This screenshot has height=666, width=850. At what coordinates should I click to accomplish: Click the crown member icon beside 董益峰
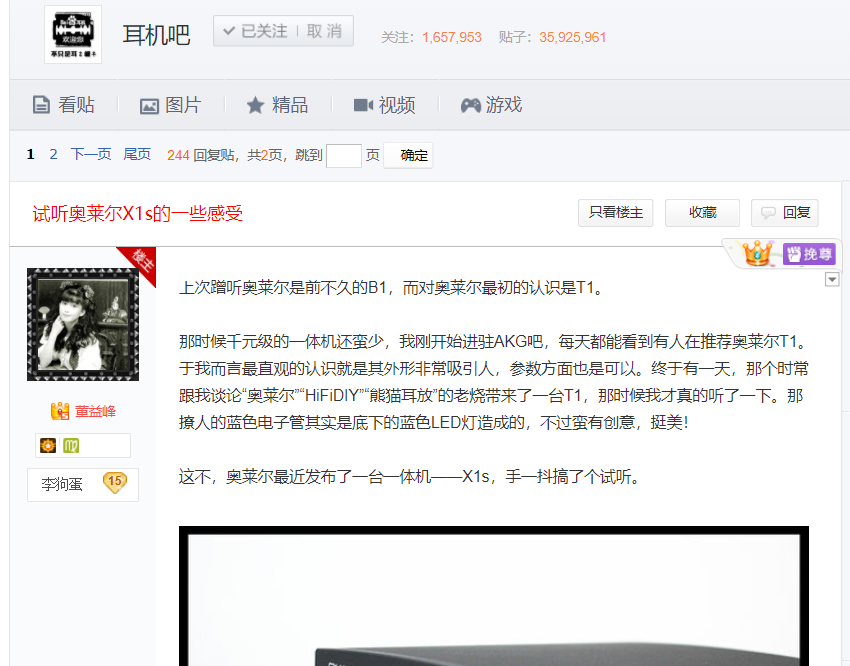(x=60, y=411)
